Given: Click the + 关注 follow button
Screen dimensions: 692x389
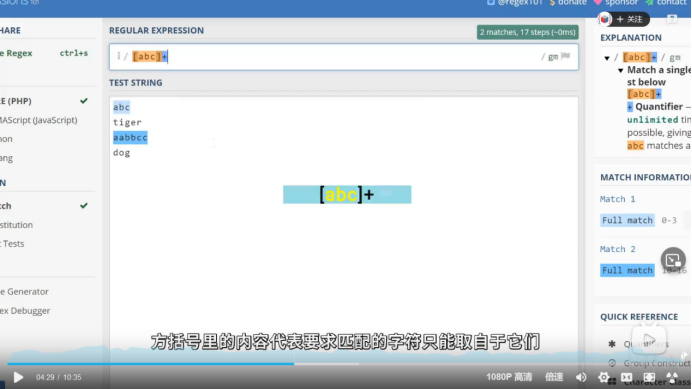Looking at the screenshot, I should [629, 19].
